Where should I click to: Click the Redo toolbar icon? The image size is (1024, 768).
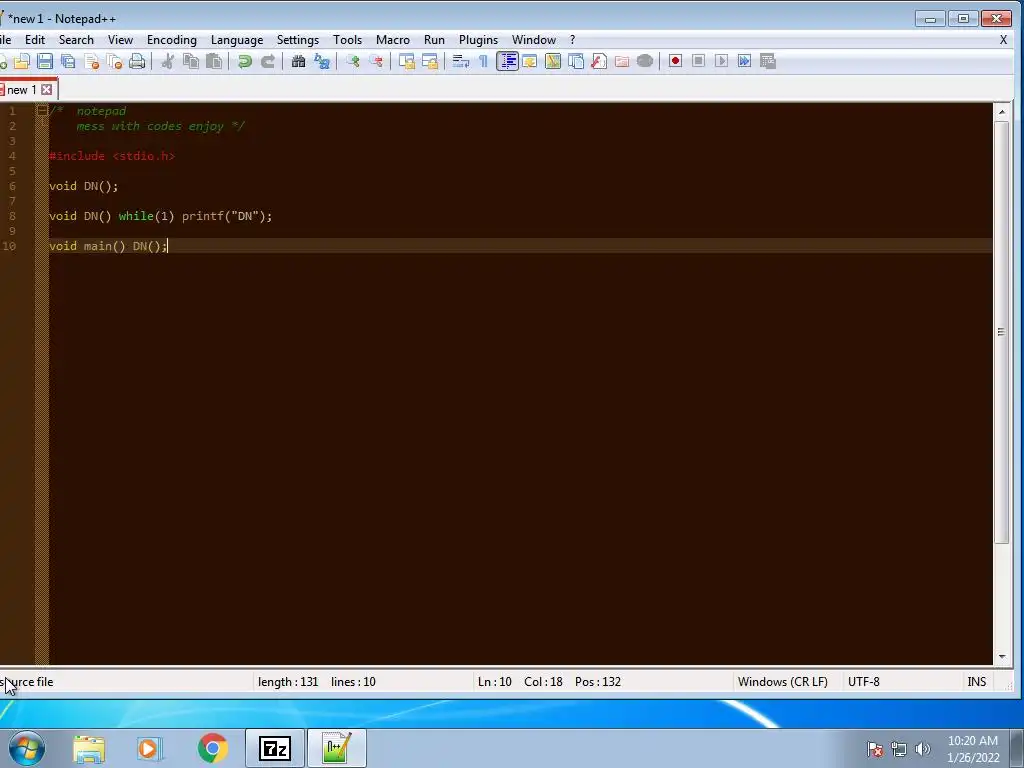point(268,61)
